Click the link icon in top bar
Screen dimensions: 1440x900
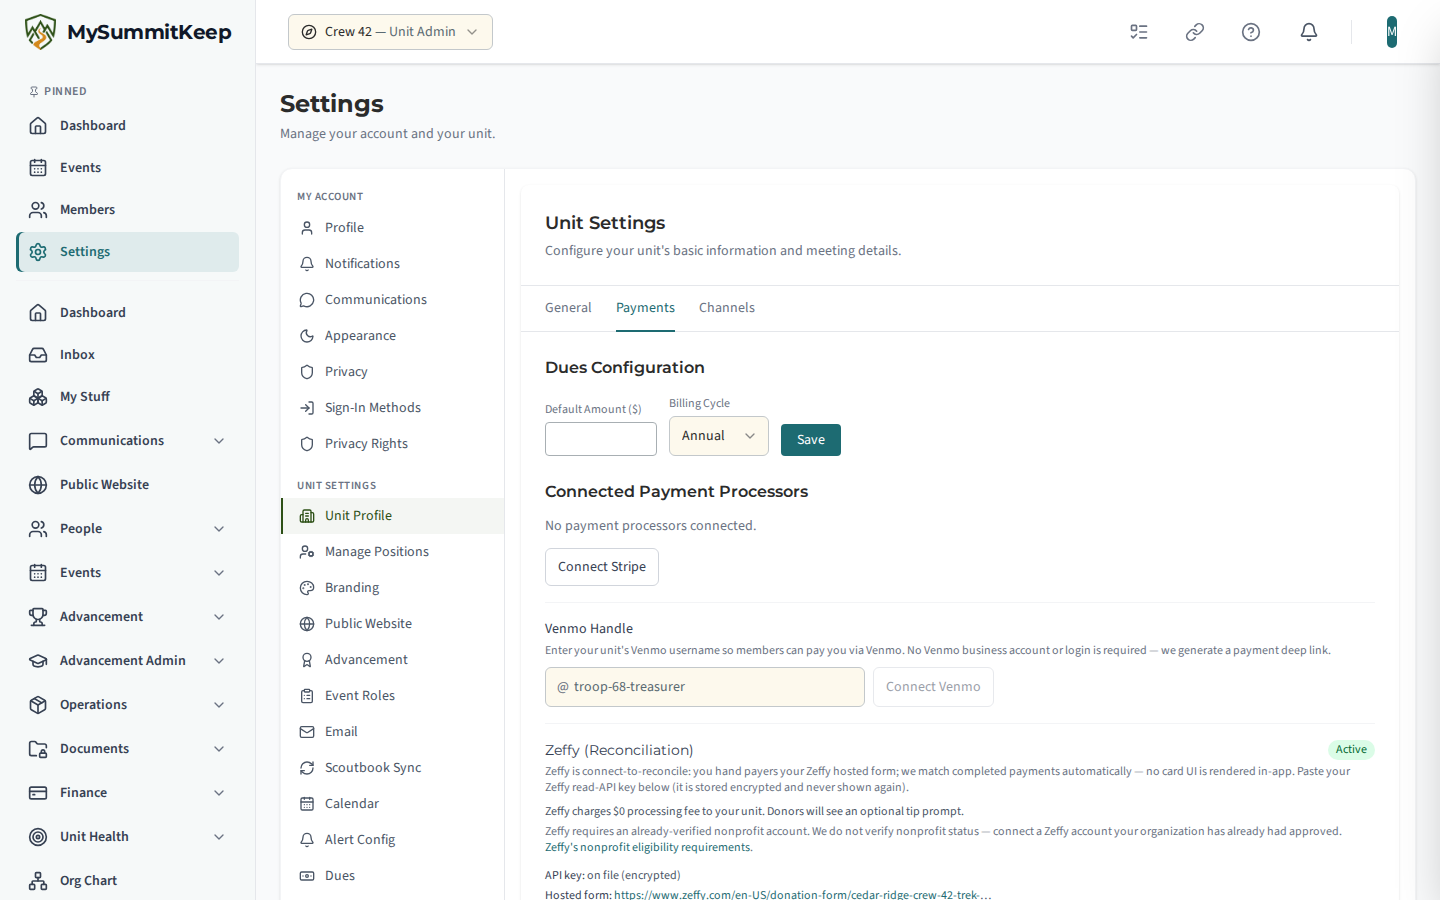point(1195,32)
